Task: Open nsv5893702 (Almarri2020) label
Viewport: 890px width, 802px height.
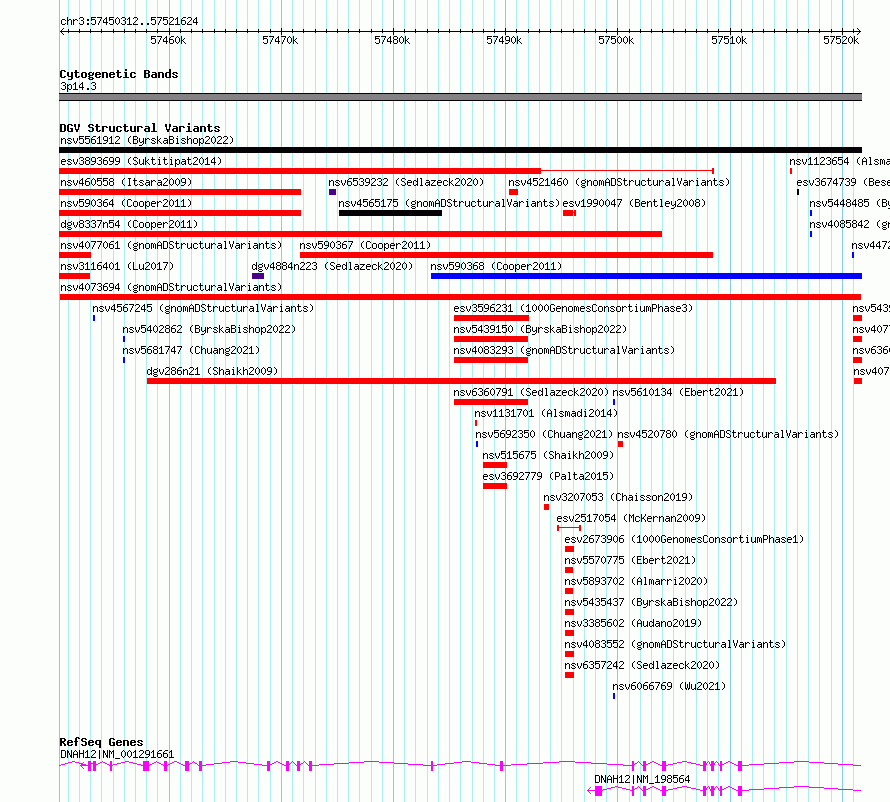Action: tap(636, 581)
